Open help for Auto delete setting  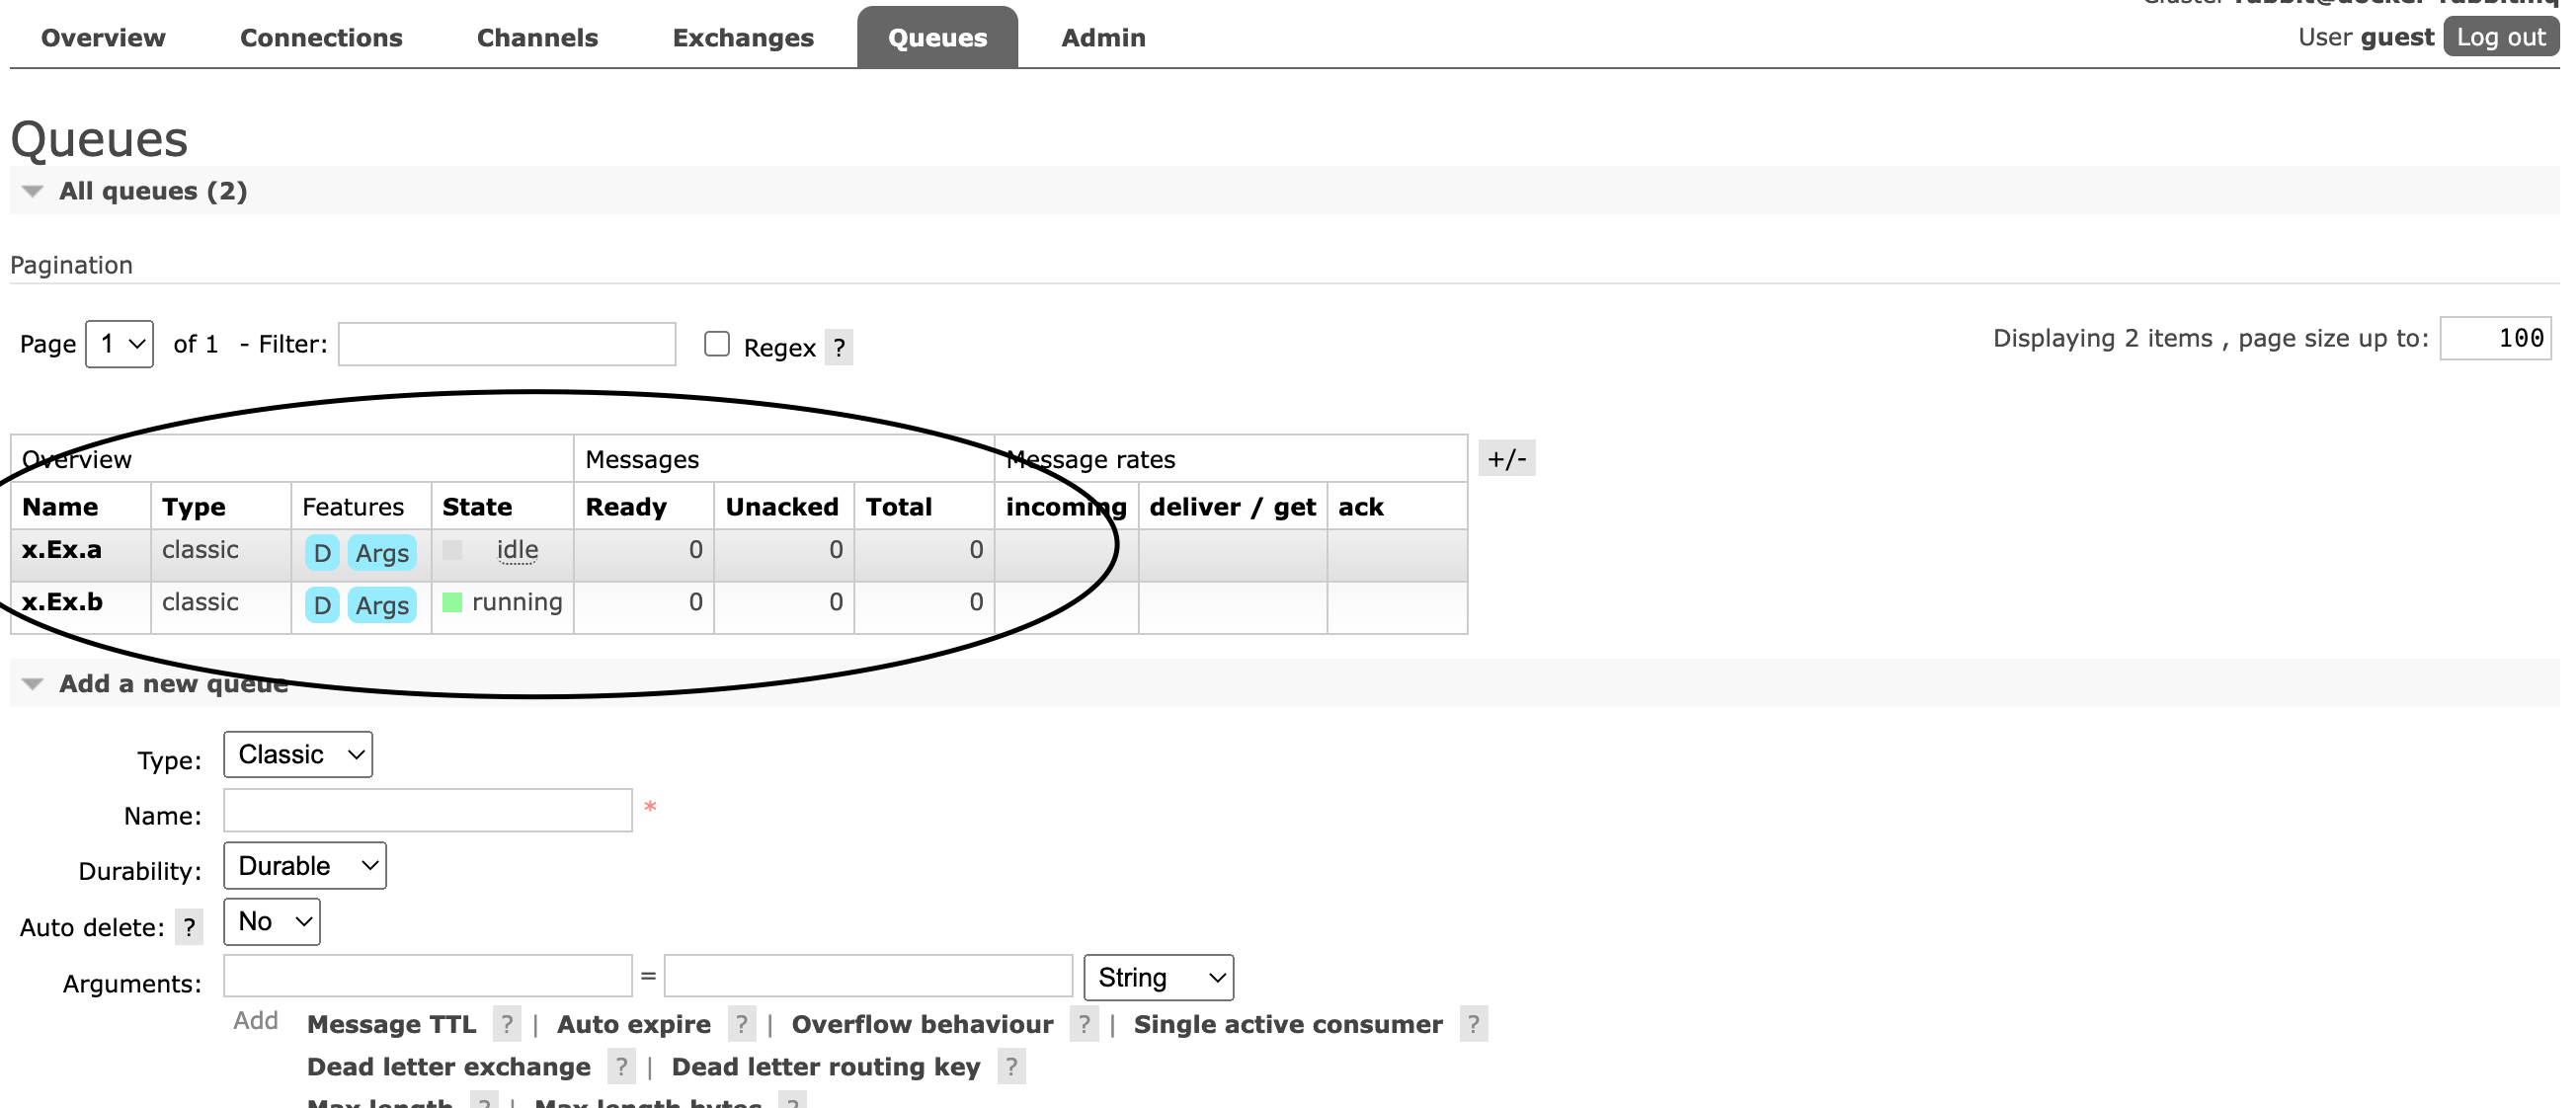coord(189,927)
